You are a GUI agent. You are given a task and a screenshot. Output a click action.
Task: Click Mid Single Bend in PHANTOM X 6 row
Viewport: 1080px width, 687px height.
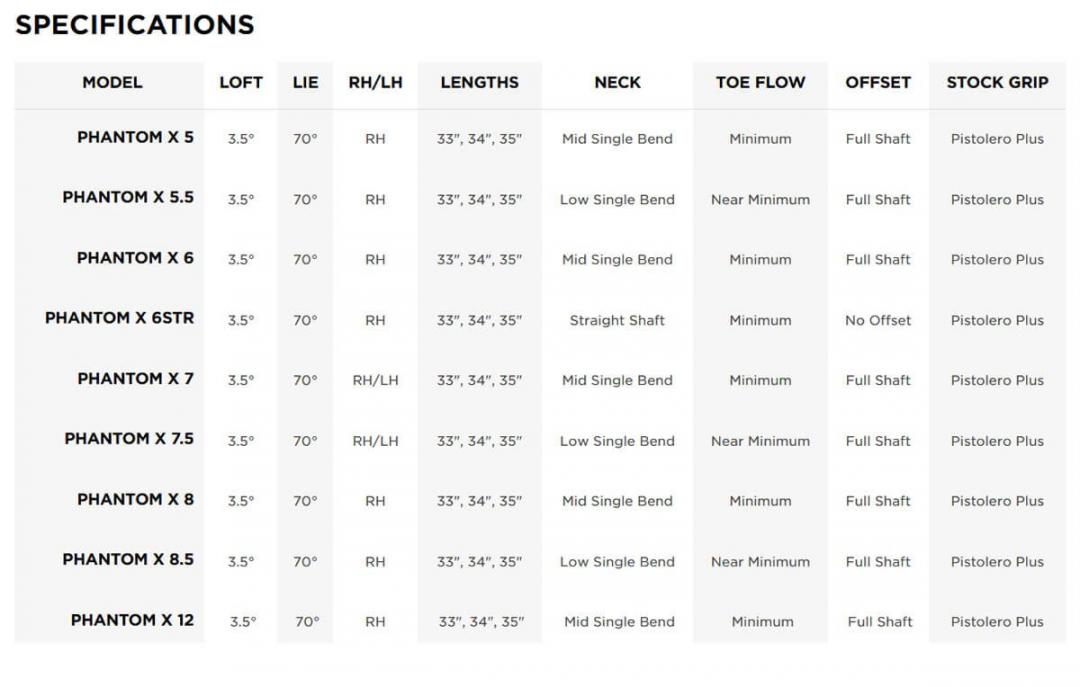[x=617, y=260]
